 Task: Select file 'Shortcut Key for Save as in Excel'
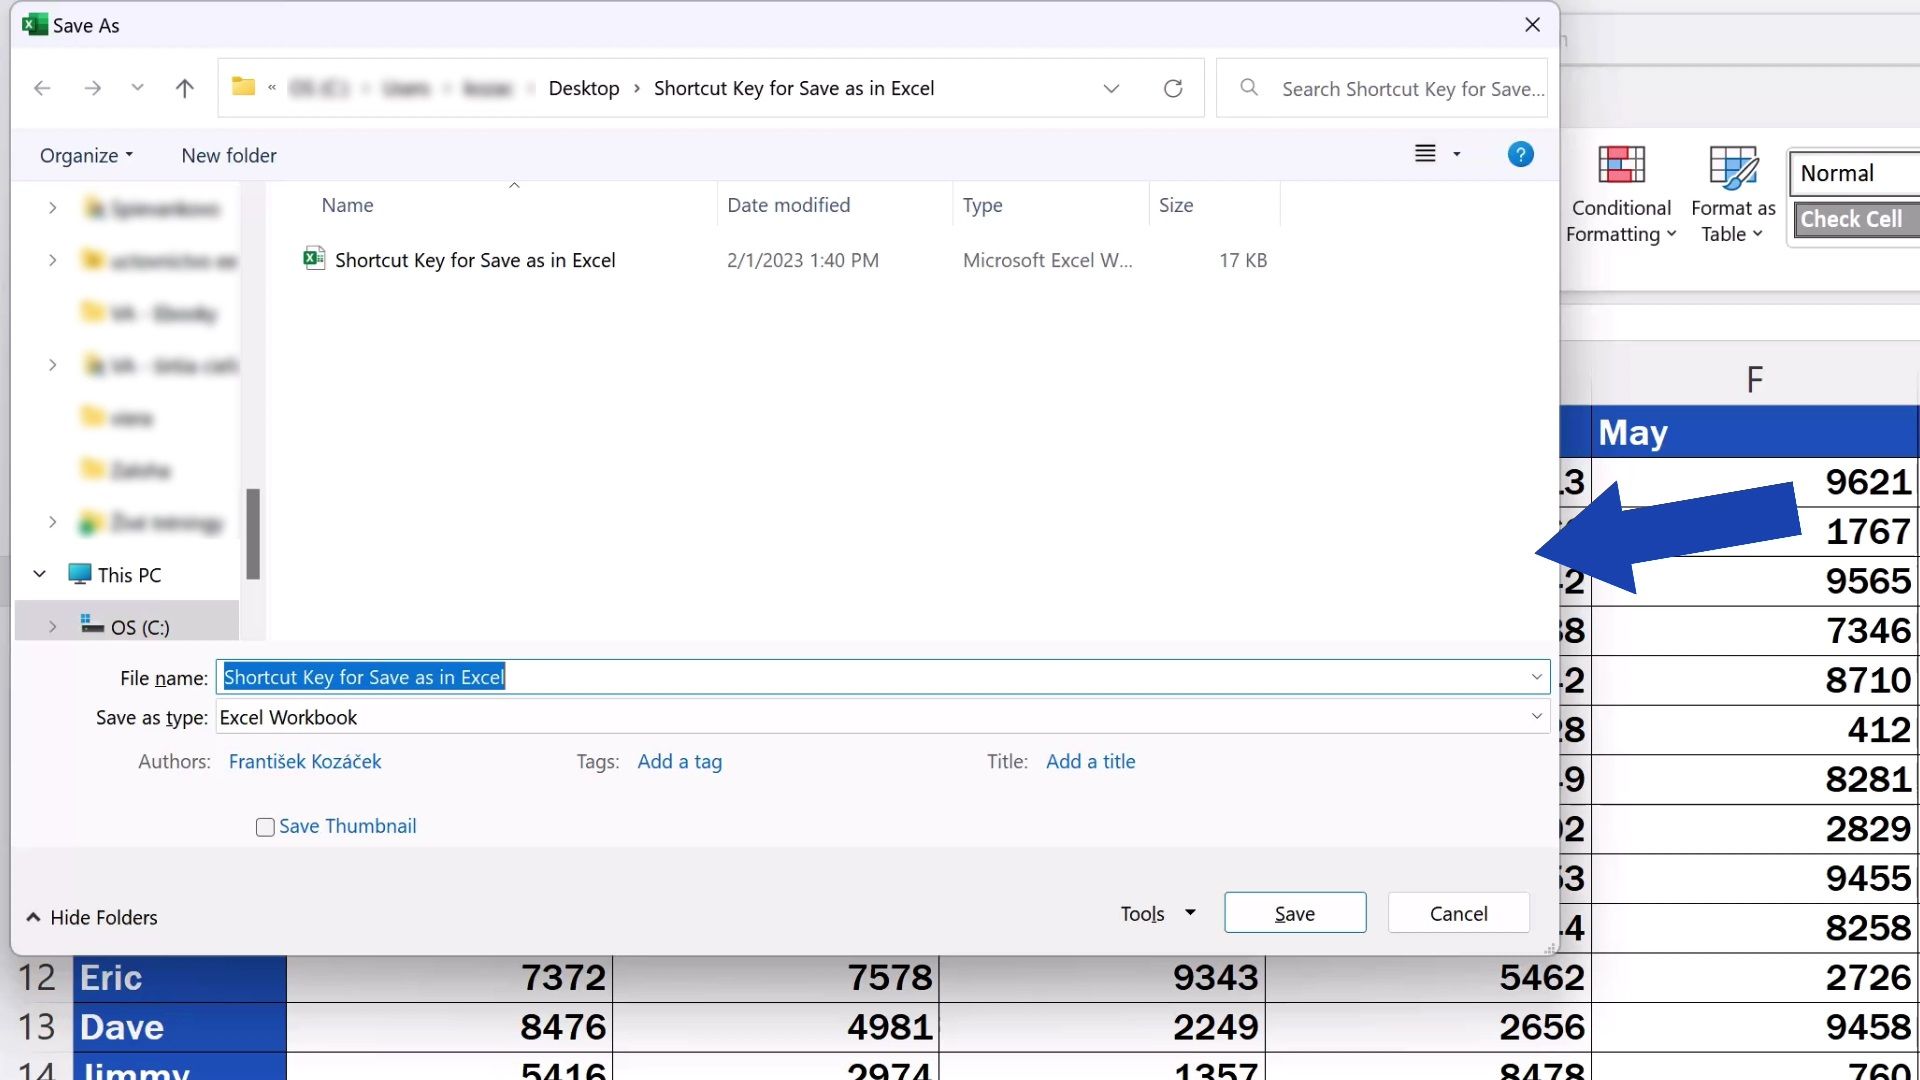(475, 260)
